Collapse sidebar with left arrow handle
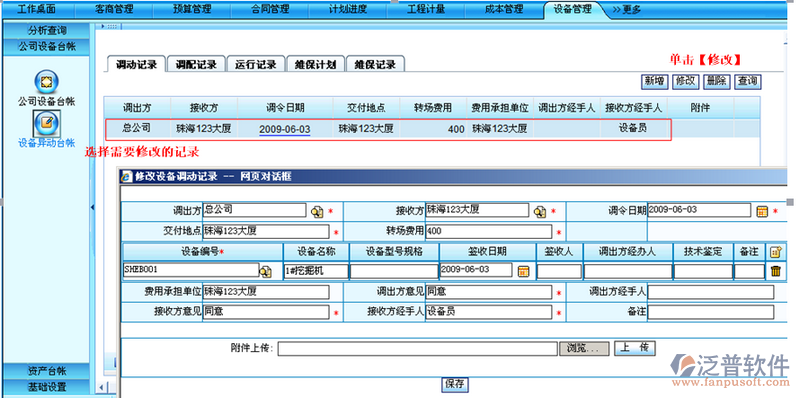Screen dimensions: 800x398 (x=92, y=207)
